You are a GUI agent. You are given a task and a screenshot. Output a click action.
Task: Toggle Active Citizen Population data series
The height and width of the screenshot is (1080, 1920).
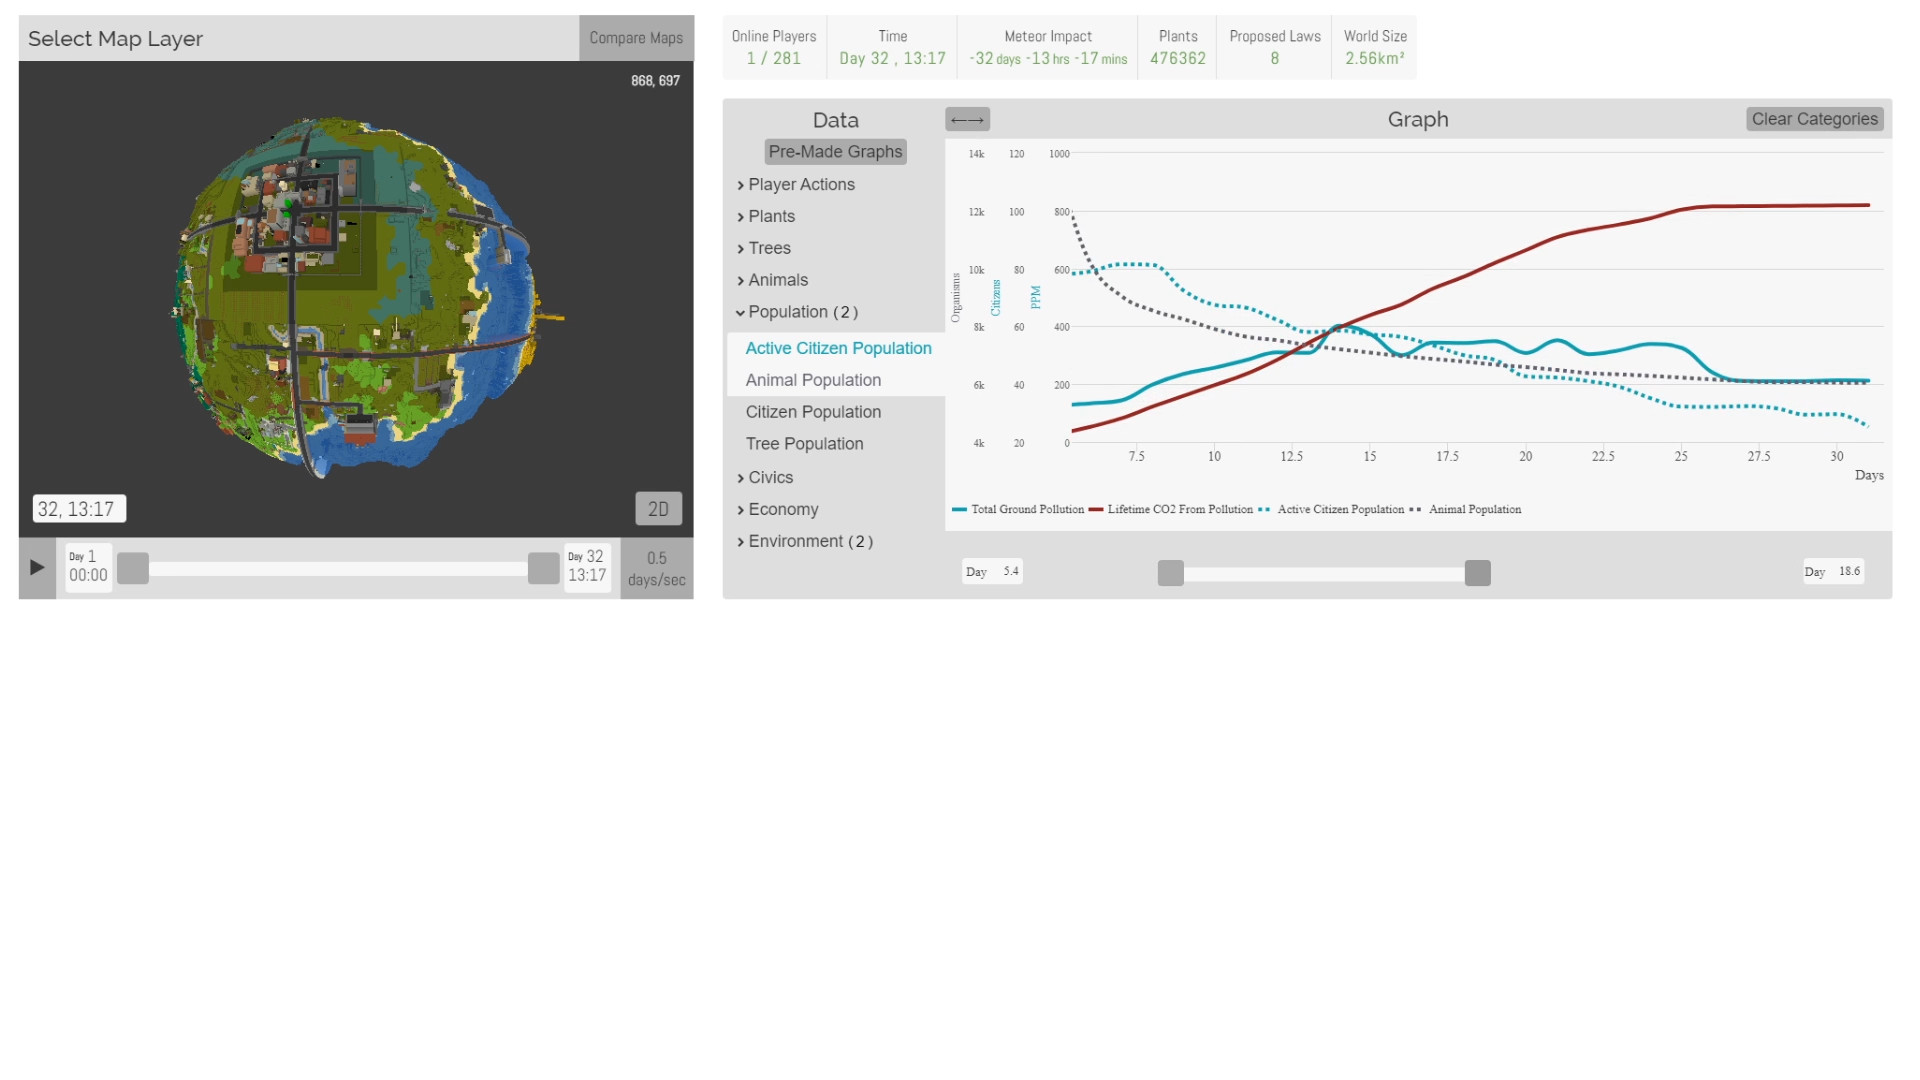[x=838, y=348]
